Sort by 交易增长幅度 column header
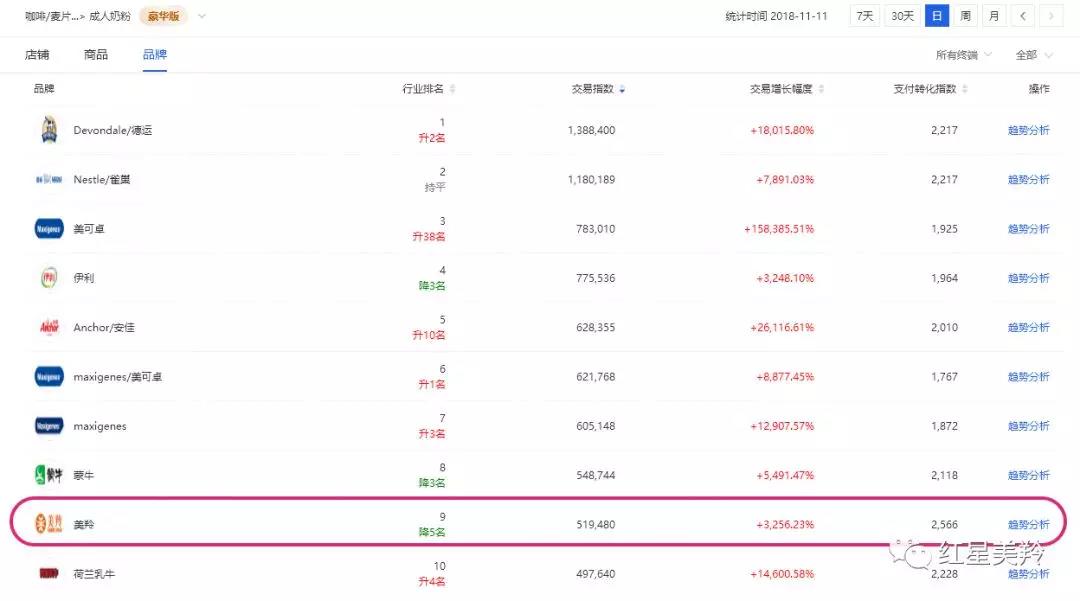Viewport: 1080px width, 601px height. (x=787, y=89)
